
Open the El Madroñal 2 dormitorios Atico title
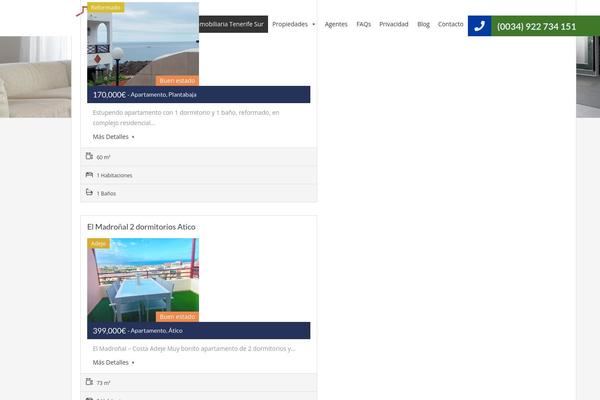141,227
